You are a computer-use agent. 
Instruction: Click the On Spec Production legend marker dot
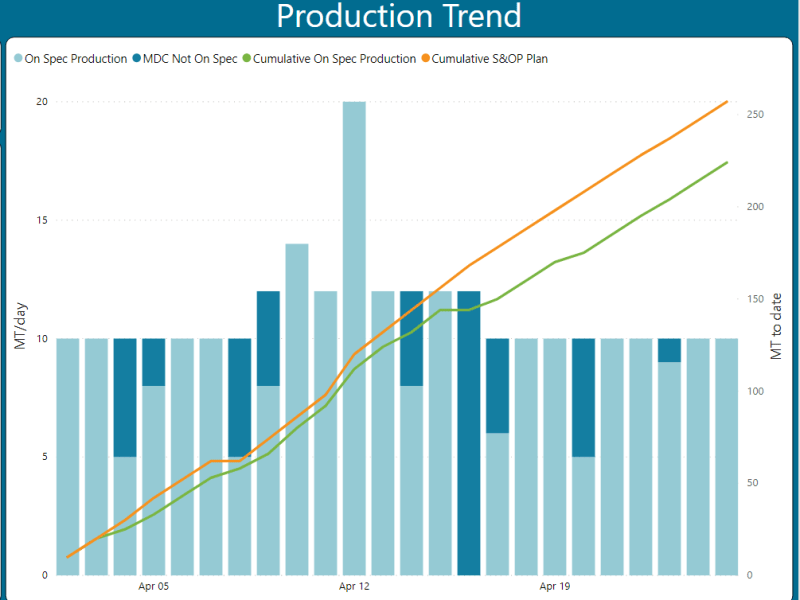tap(18, 59)
